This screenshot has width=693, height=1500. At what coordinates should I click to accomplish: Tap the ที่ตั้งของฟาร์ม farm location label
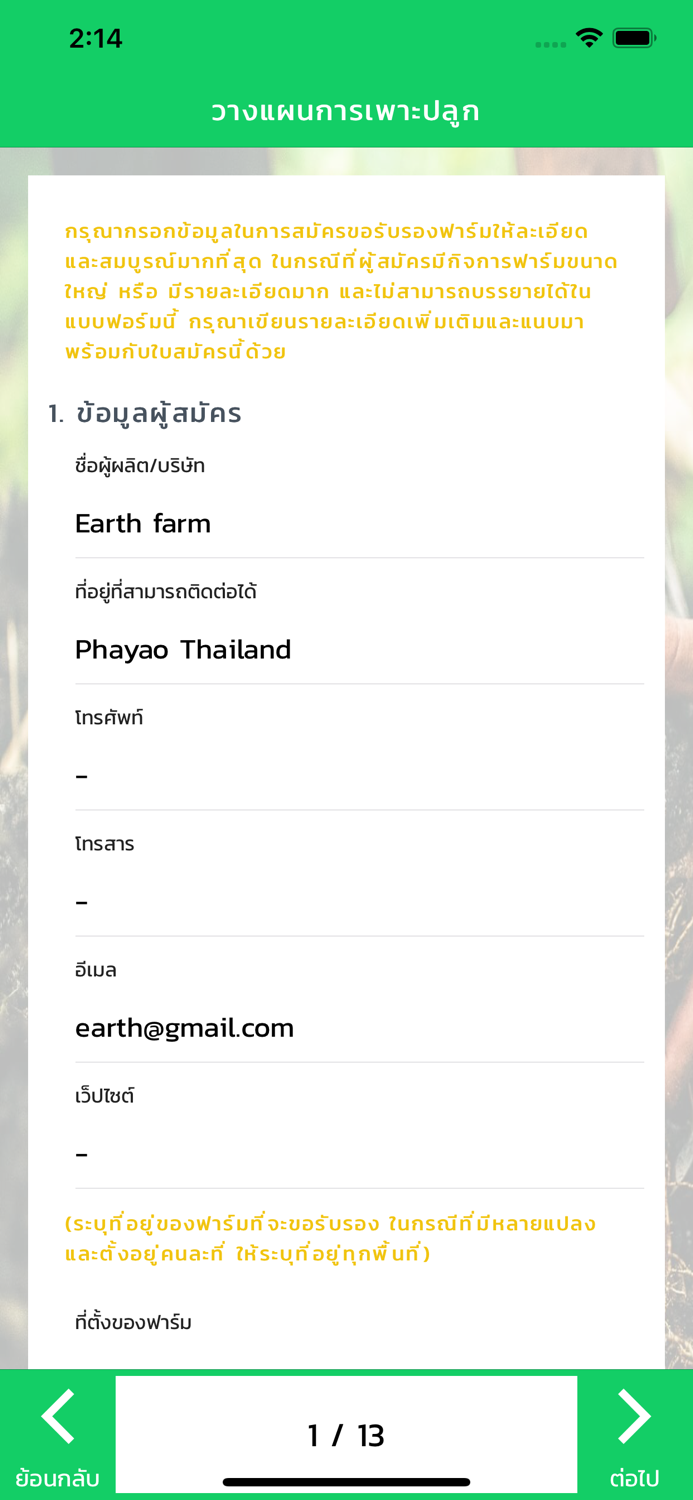pyautogui.click(x=134, y=1322)
